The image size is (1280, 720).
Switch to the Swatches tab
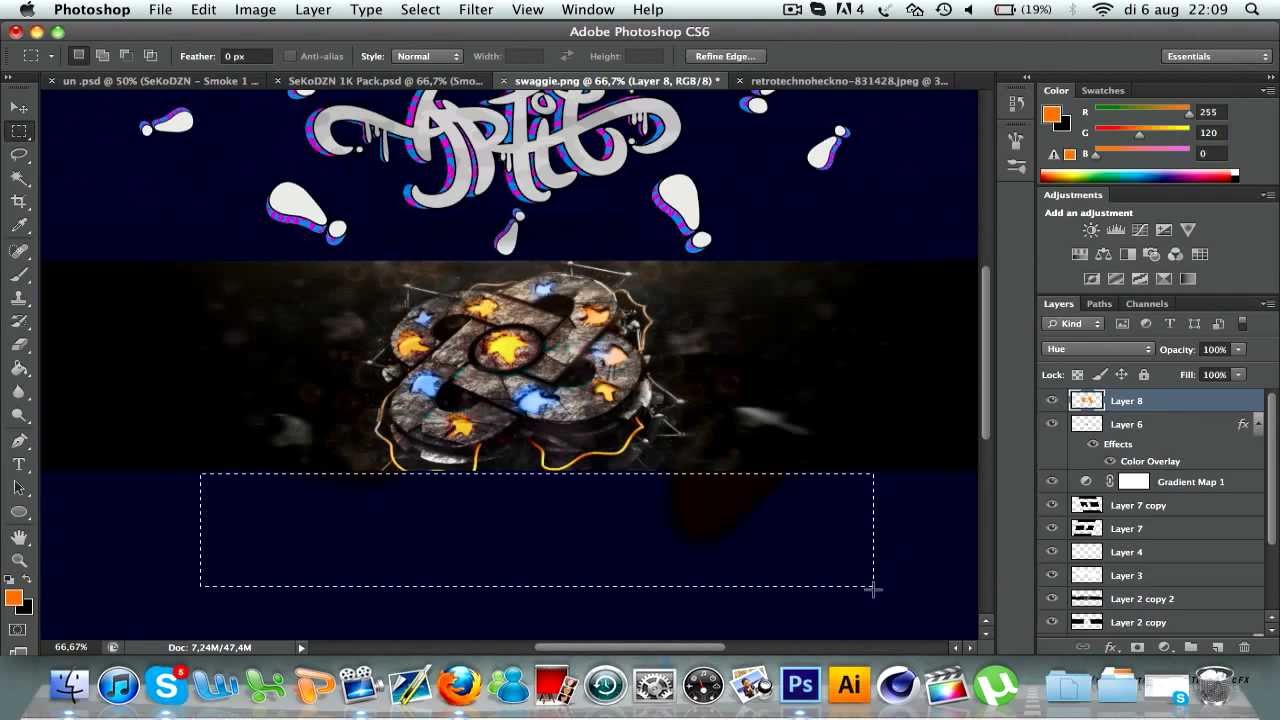point(1103,90)
